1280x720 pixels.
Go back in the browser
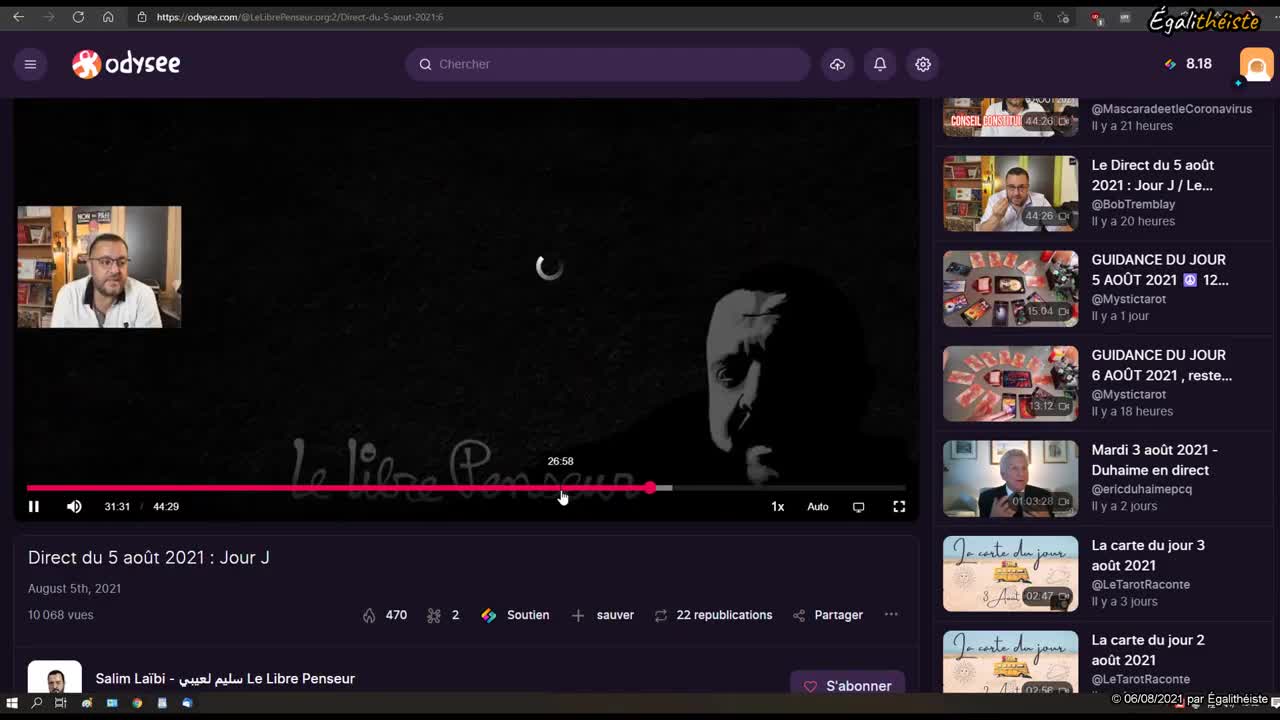pos(18,17)
